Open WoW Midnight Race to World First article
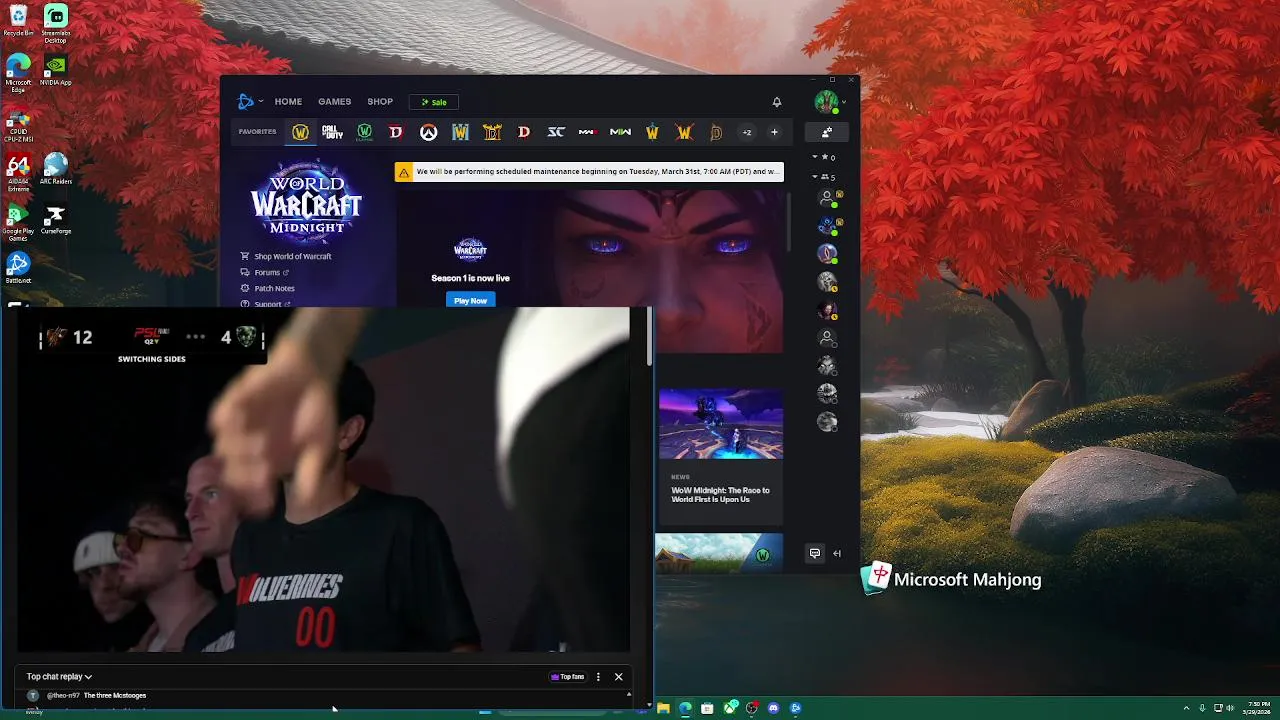 pos(720,495)
